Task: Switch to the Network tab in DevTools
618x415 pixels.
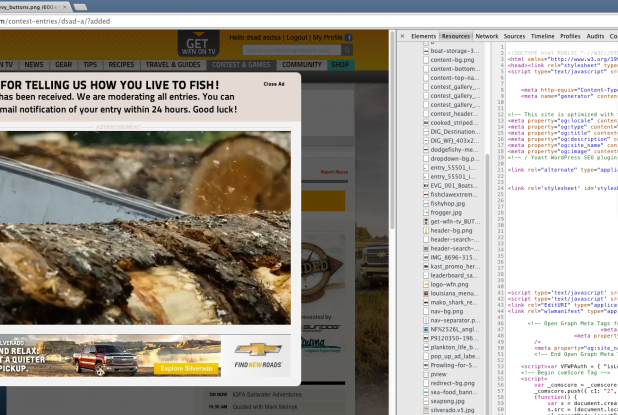Action: pos(487,36)
